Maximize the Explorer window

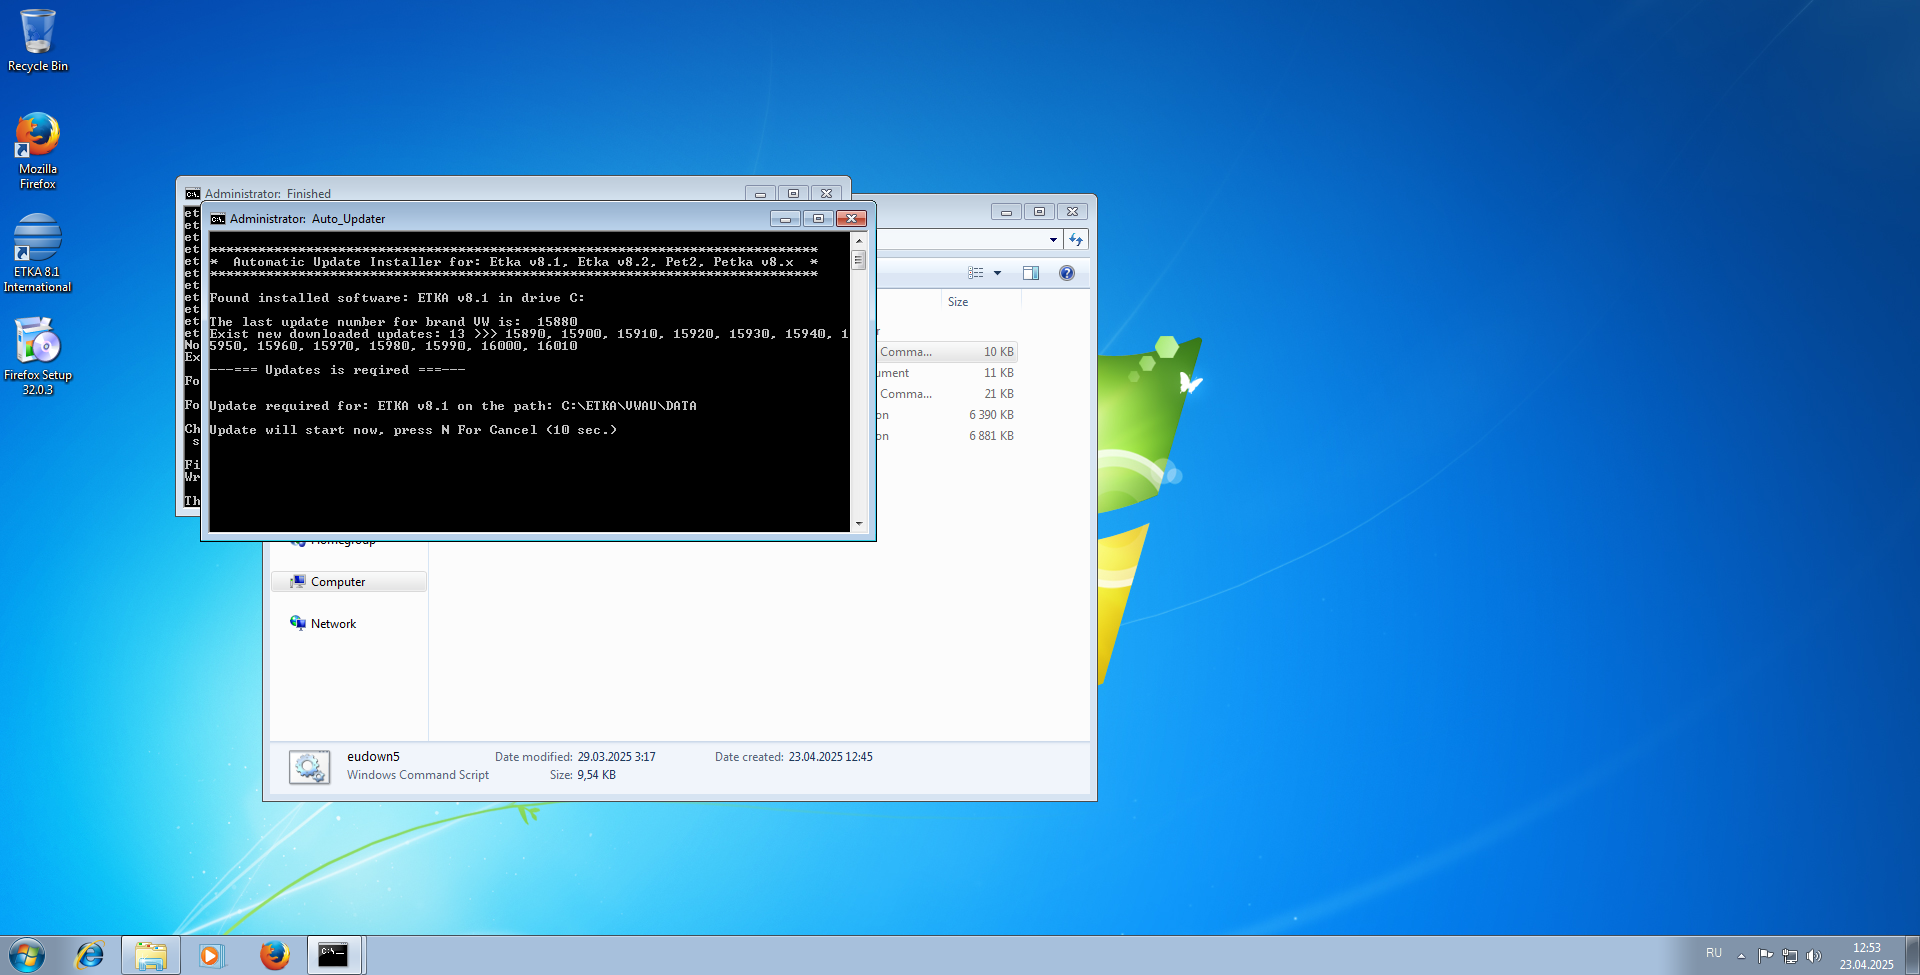point(1039,212)
